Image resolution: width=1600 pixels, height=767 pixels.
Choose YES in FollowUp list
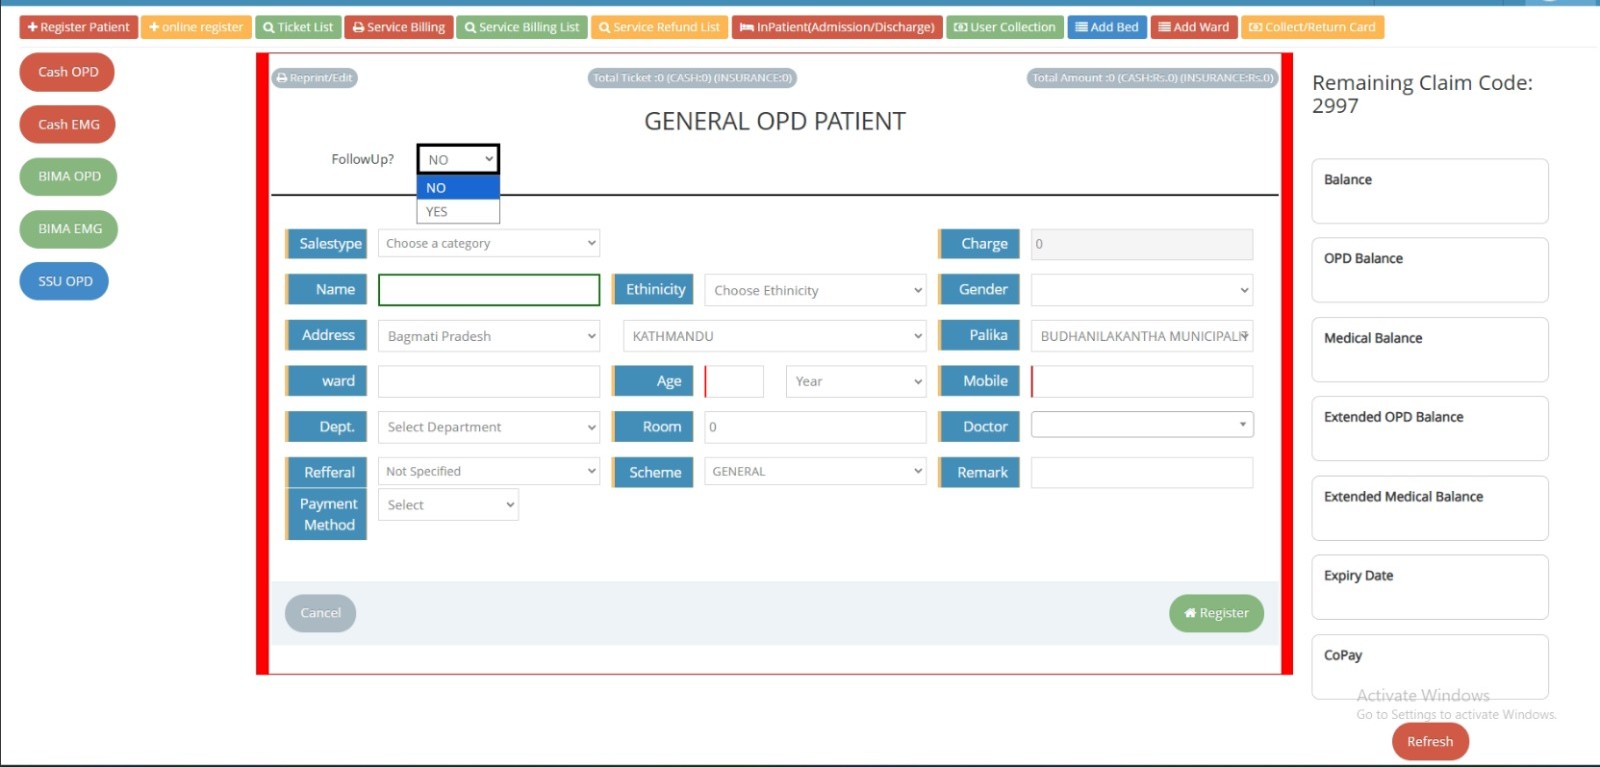[458, 212]
